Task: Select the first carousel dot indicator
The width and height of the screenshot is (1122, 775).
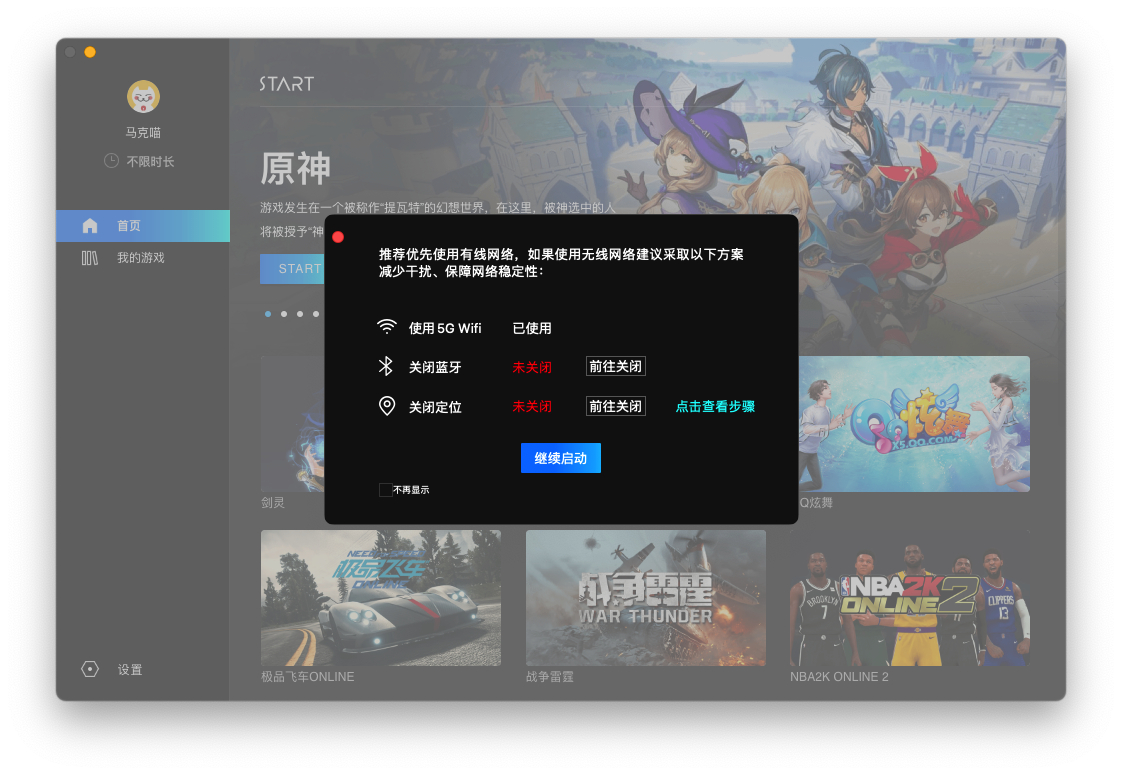Action: point(268,314)
